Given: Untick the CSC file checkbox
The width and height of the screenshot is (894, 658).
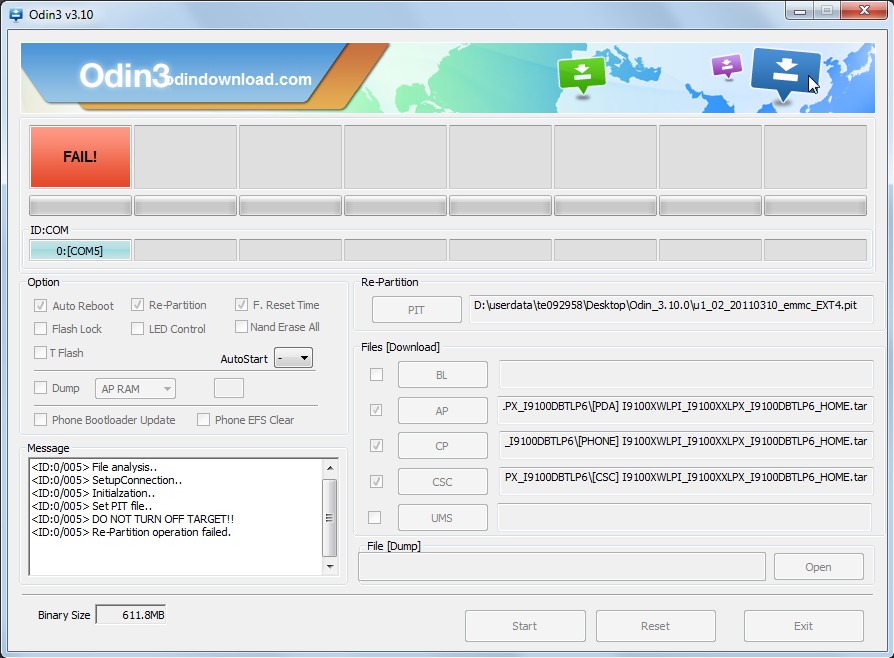Looking at the screenshot, I should (376, 482).
